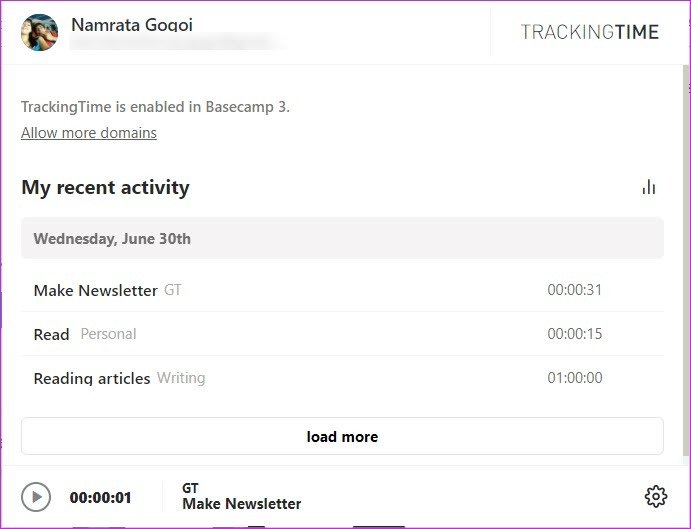Click the load more button
The image size is (691, 529).
click(342, 436)
